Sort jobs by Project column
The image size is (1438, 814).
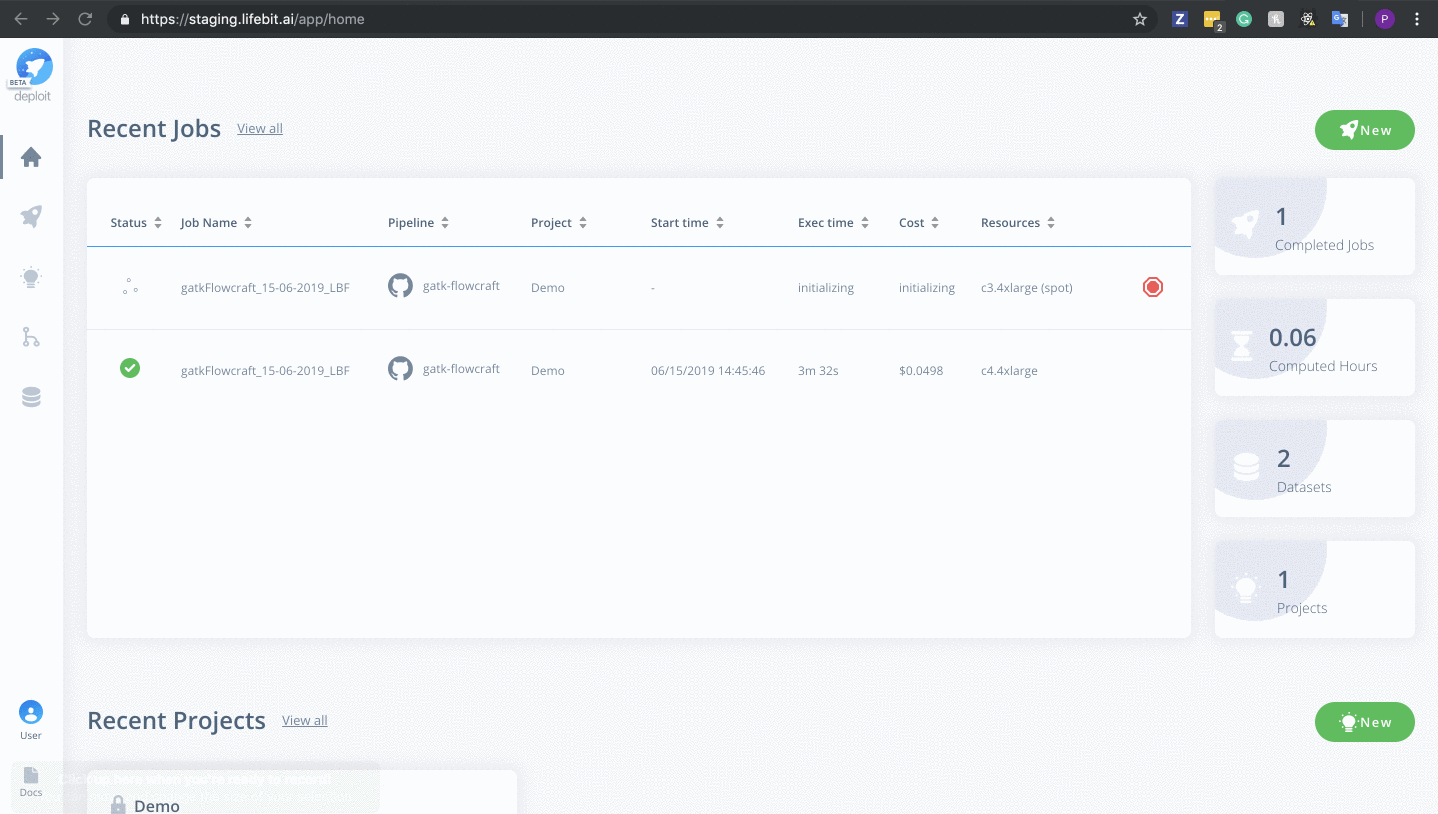(x=559, y=223)
